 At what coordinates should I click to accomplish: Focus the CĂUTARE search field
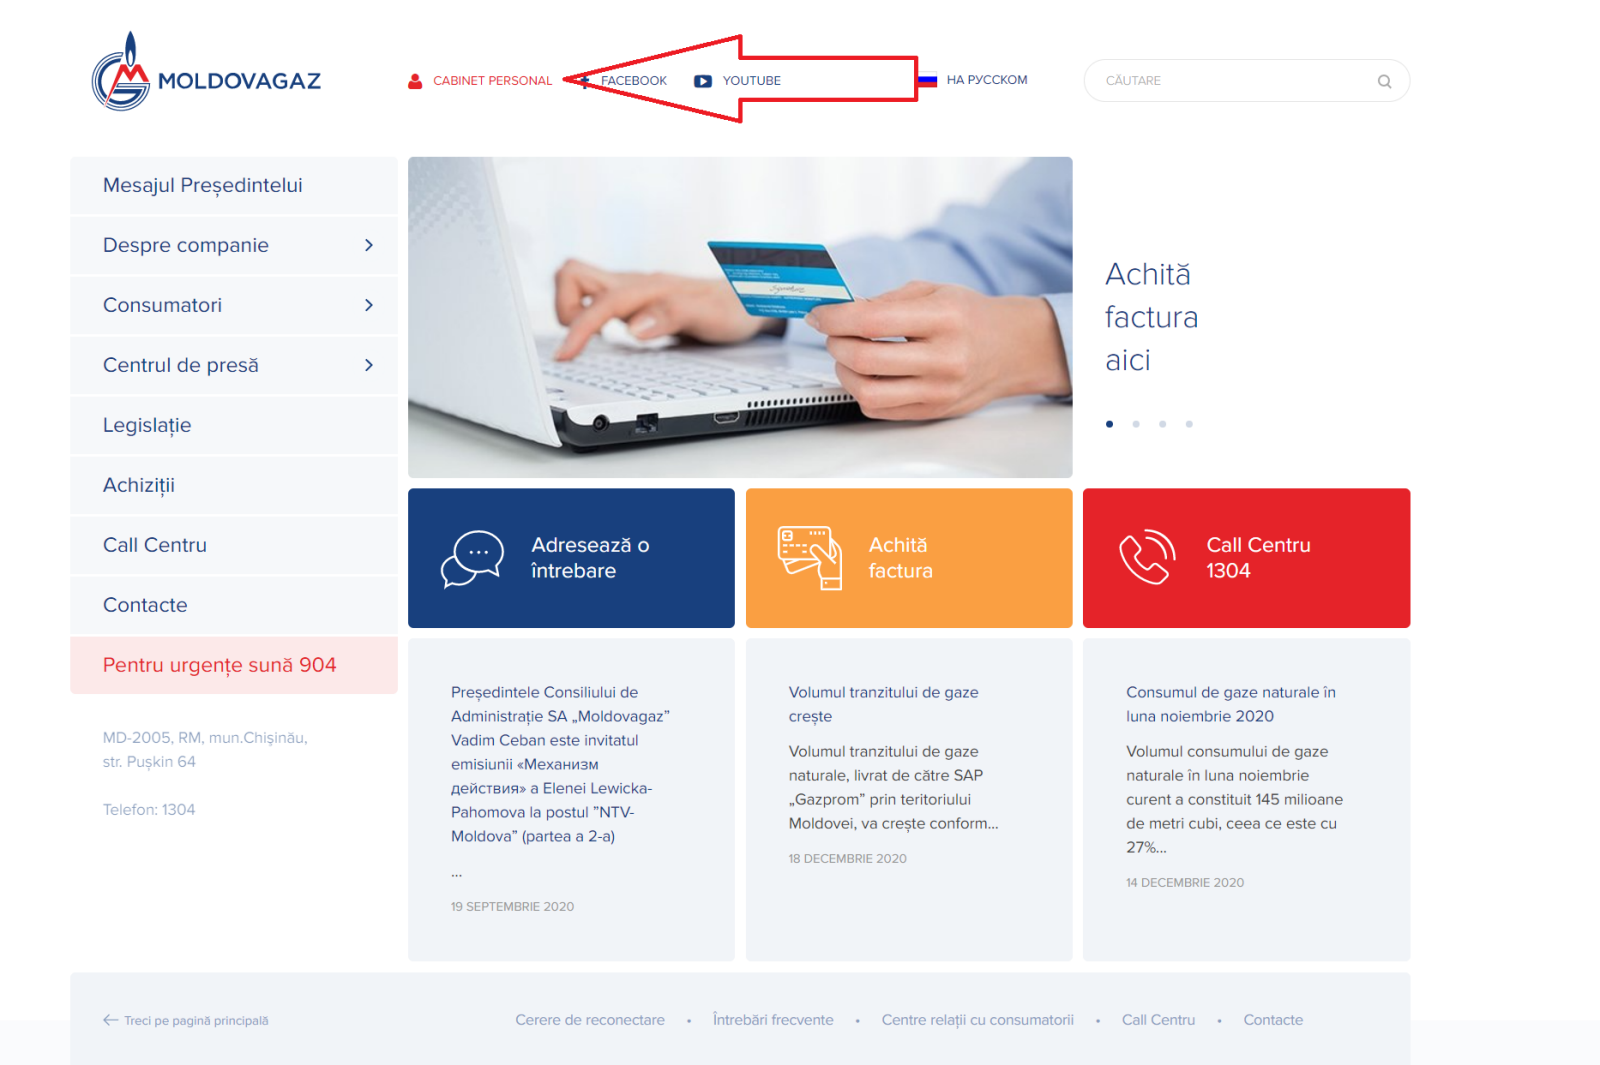click(x=1246, y=81)
